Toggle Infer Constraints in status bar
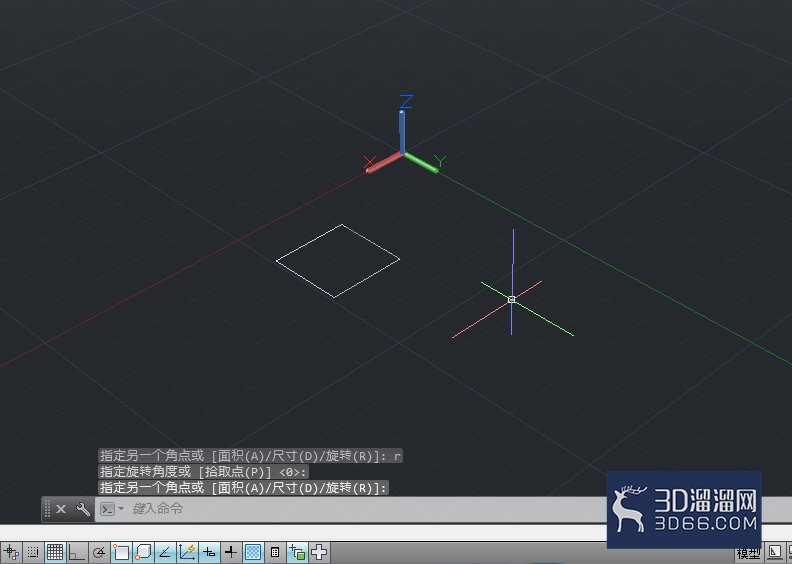 coord(11,552)
